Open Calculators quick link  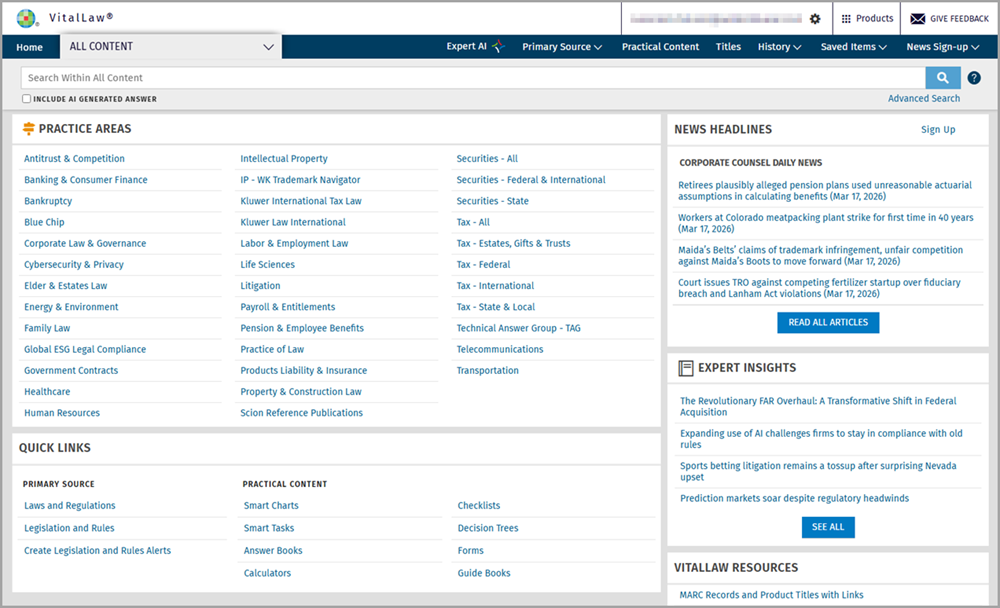267,573
